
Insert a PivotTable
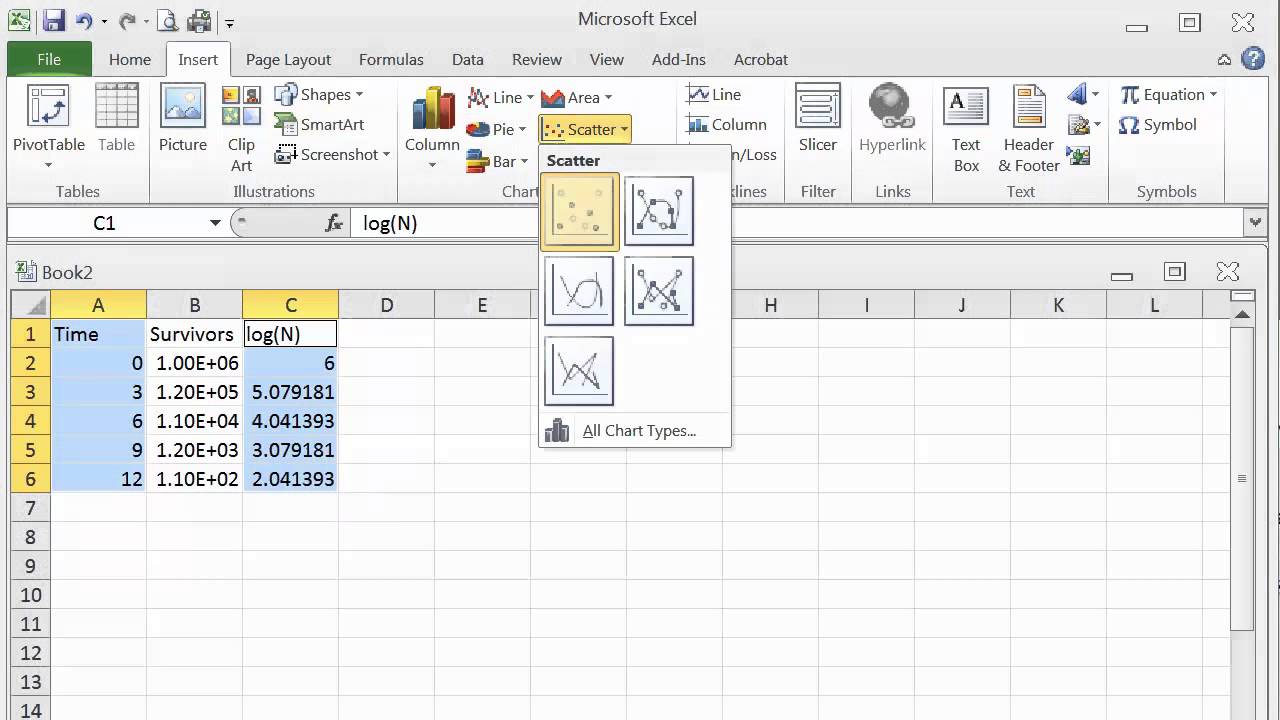click(x=48, y=127)
